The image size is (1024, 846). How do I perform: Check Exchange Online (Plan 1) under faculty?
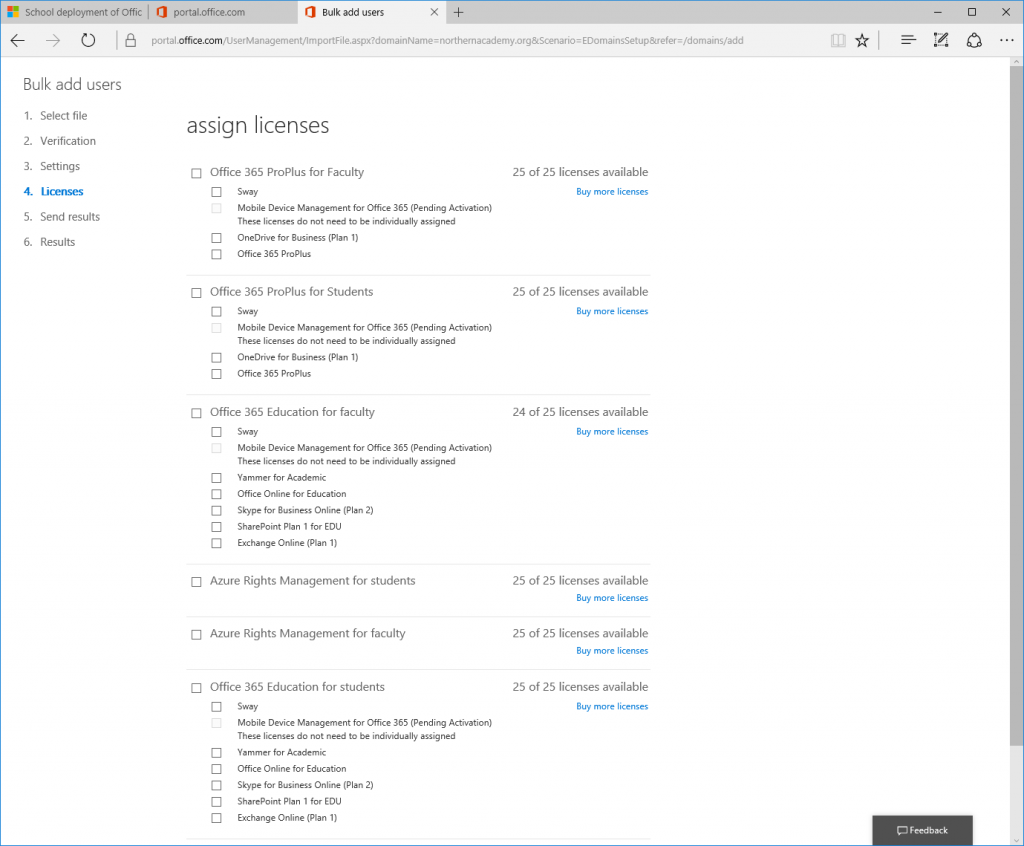pos(216,543)
